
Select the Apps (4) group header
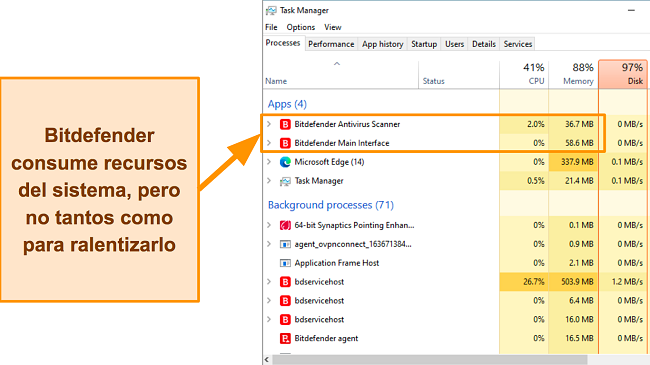coord(287,104)
